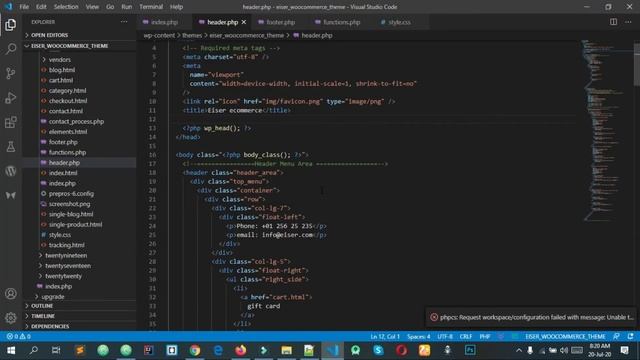Close the header.php tab

244,22
